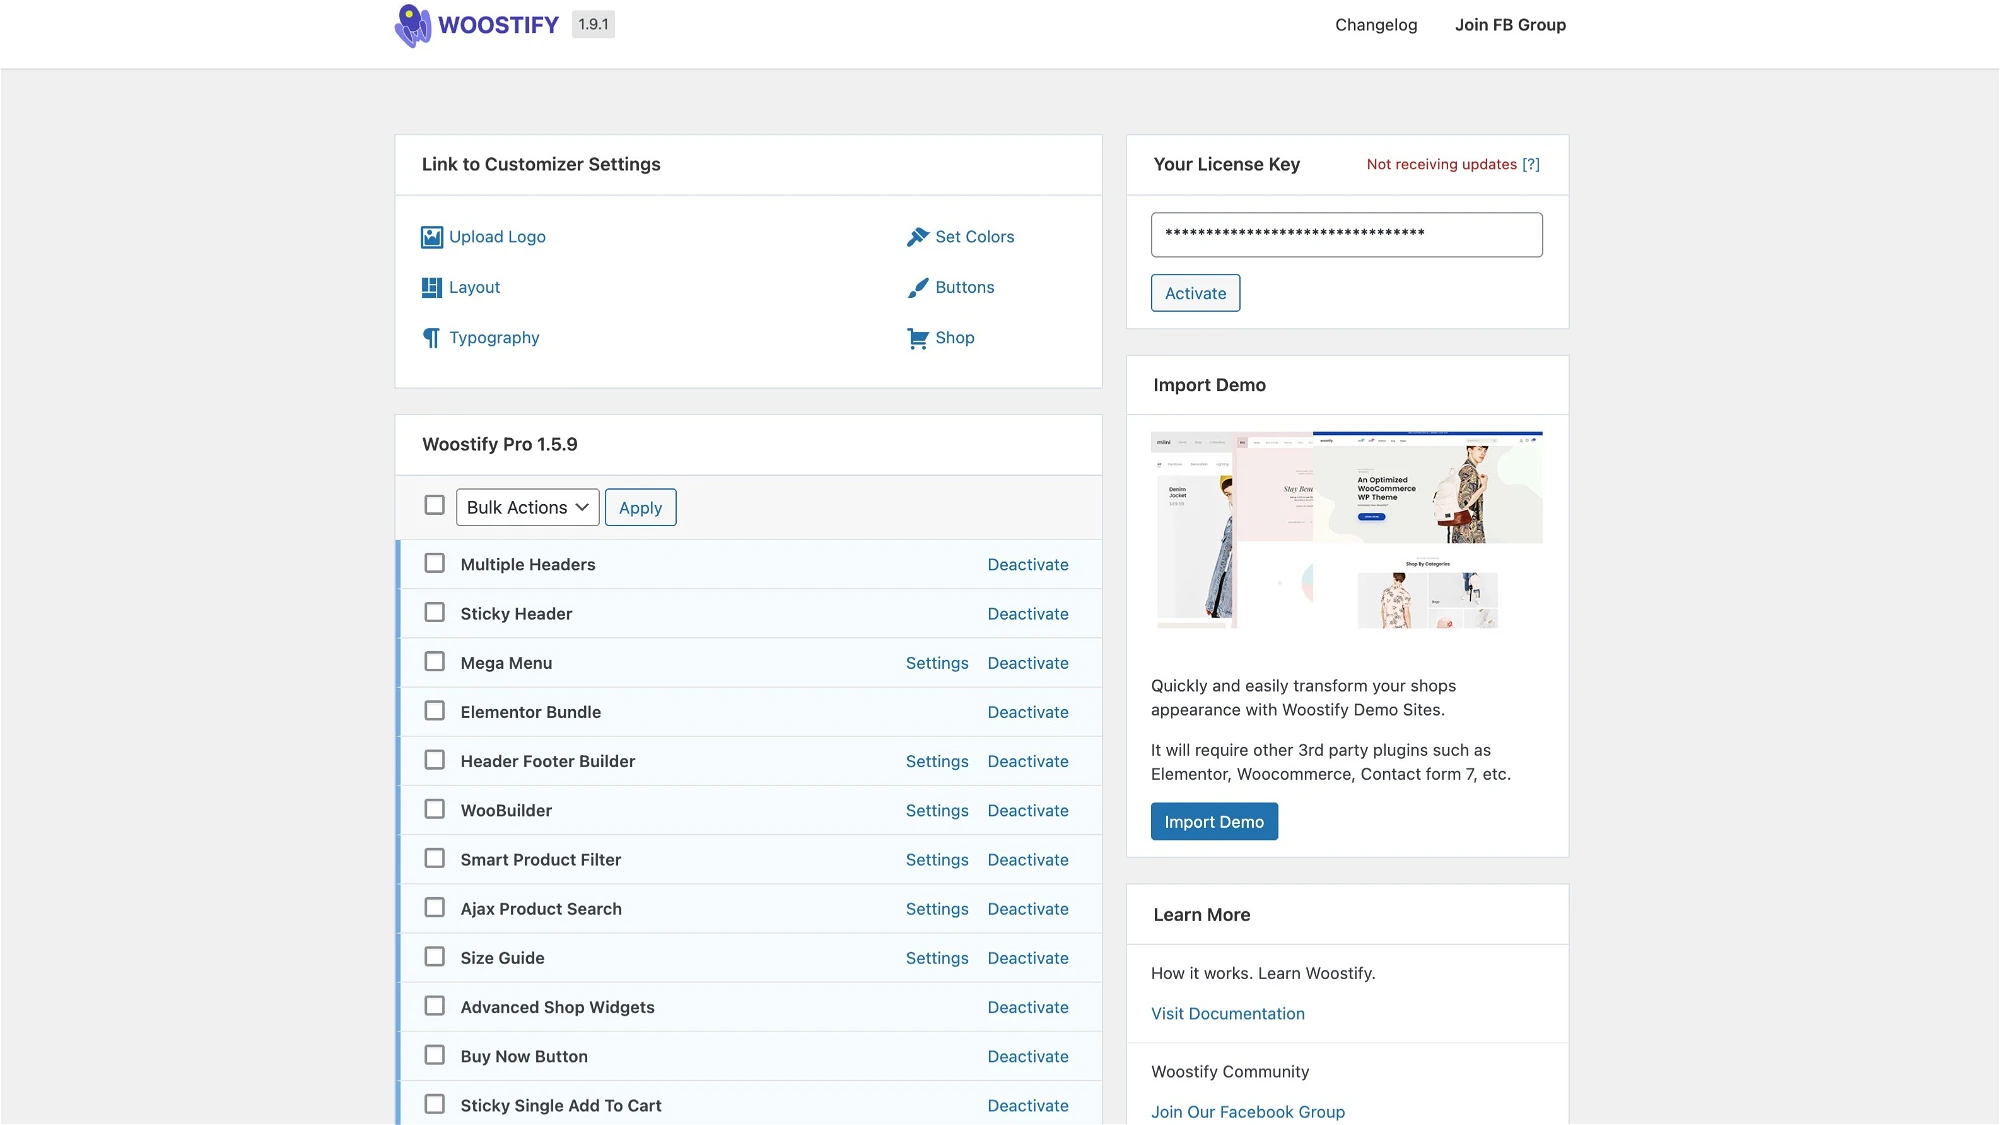Image resolution: width=2000 pixels, height=1125 pixels.
Task: Click inside the license key input field
Action: (1346, 234)
